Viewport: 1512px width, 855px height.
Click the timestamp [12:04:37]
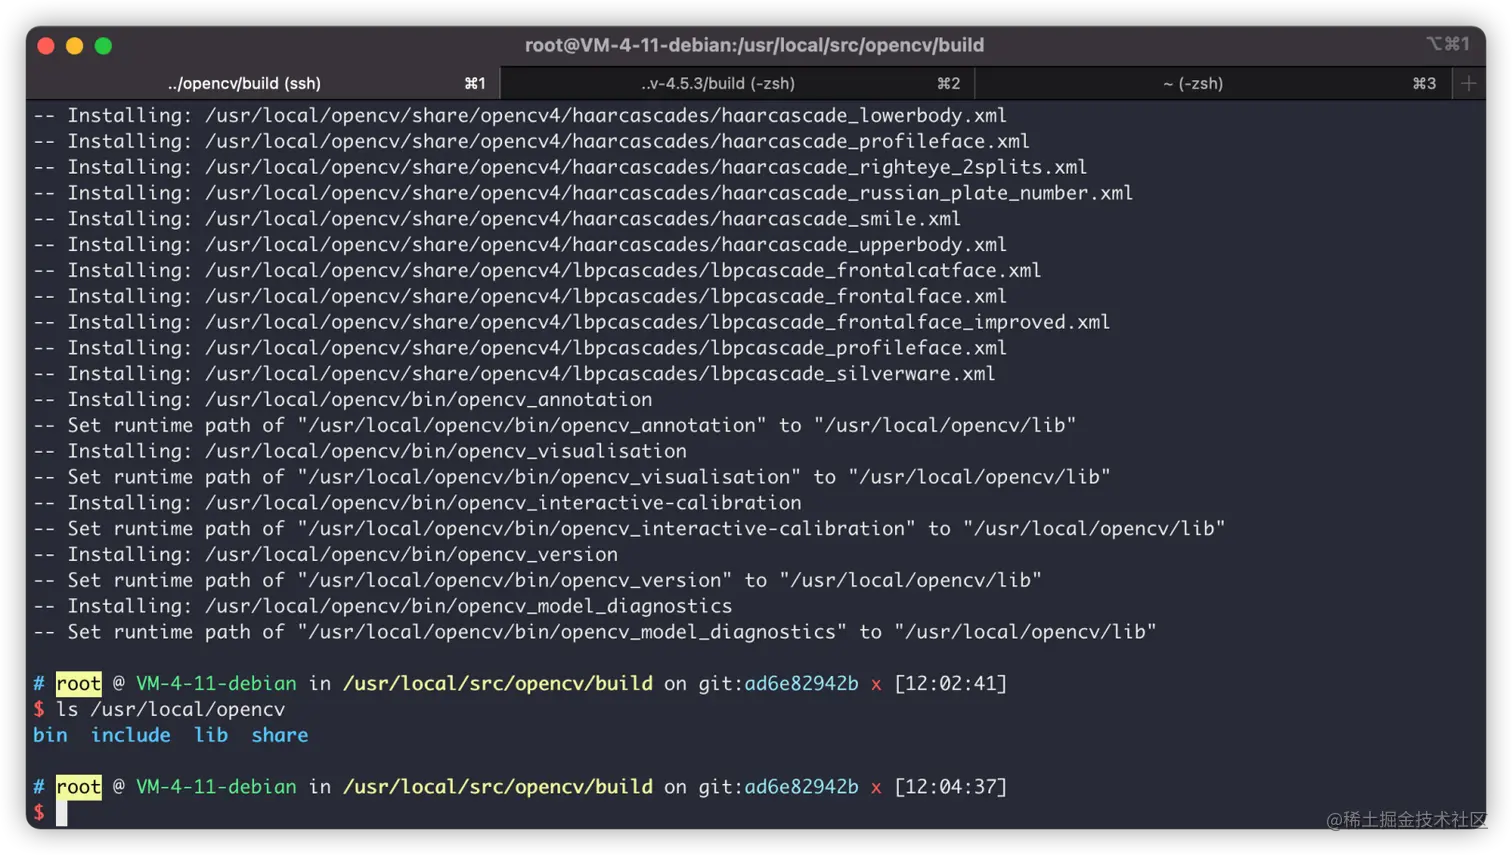(x=950, y=787)
